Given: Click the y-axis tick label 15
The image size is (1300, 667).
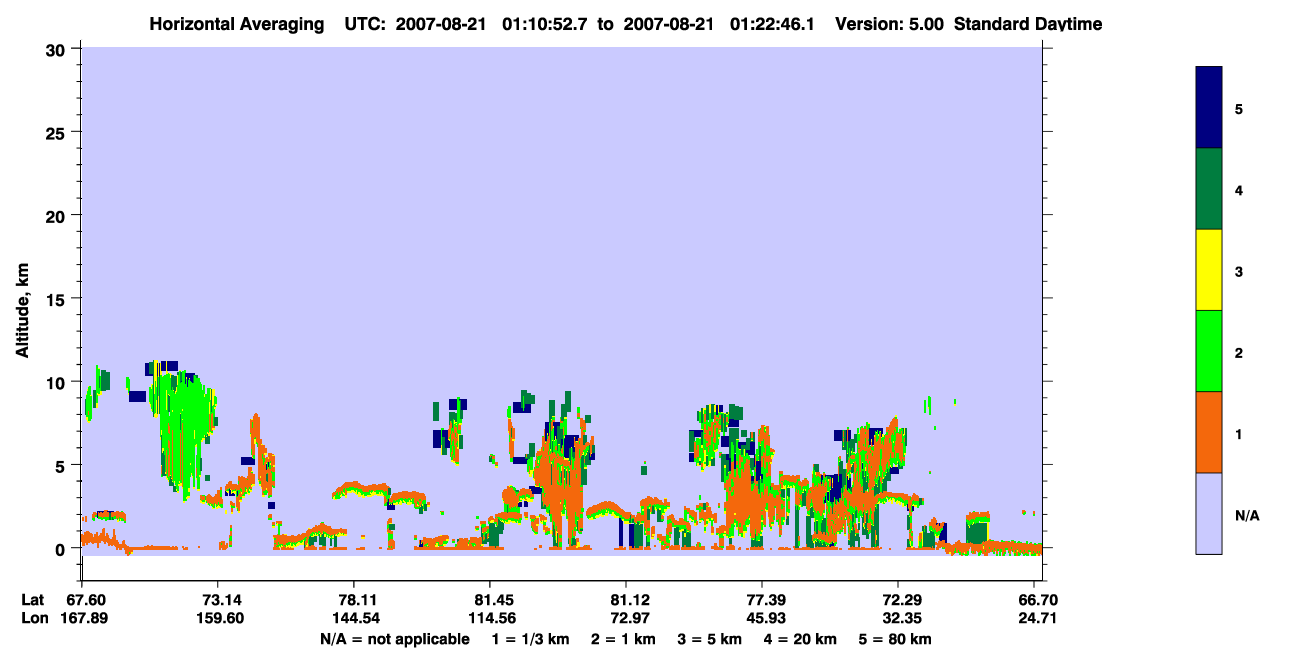Looking at the screenshot, I should click(x=56, y=299).
